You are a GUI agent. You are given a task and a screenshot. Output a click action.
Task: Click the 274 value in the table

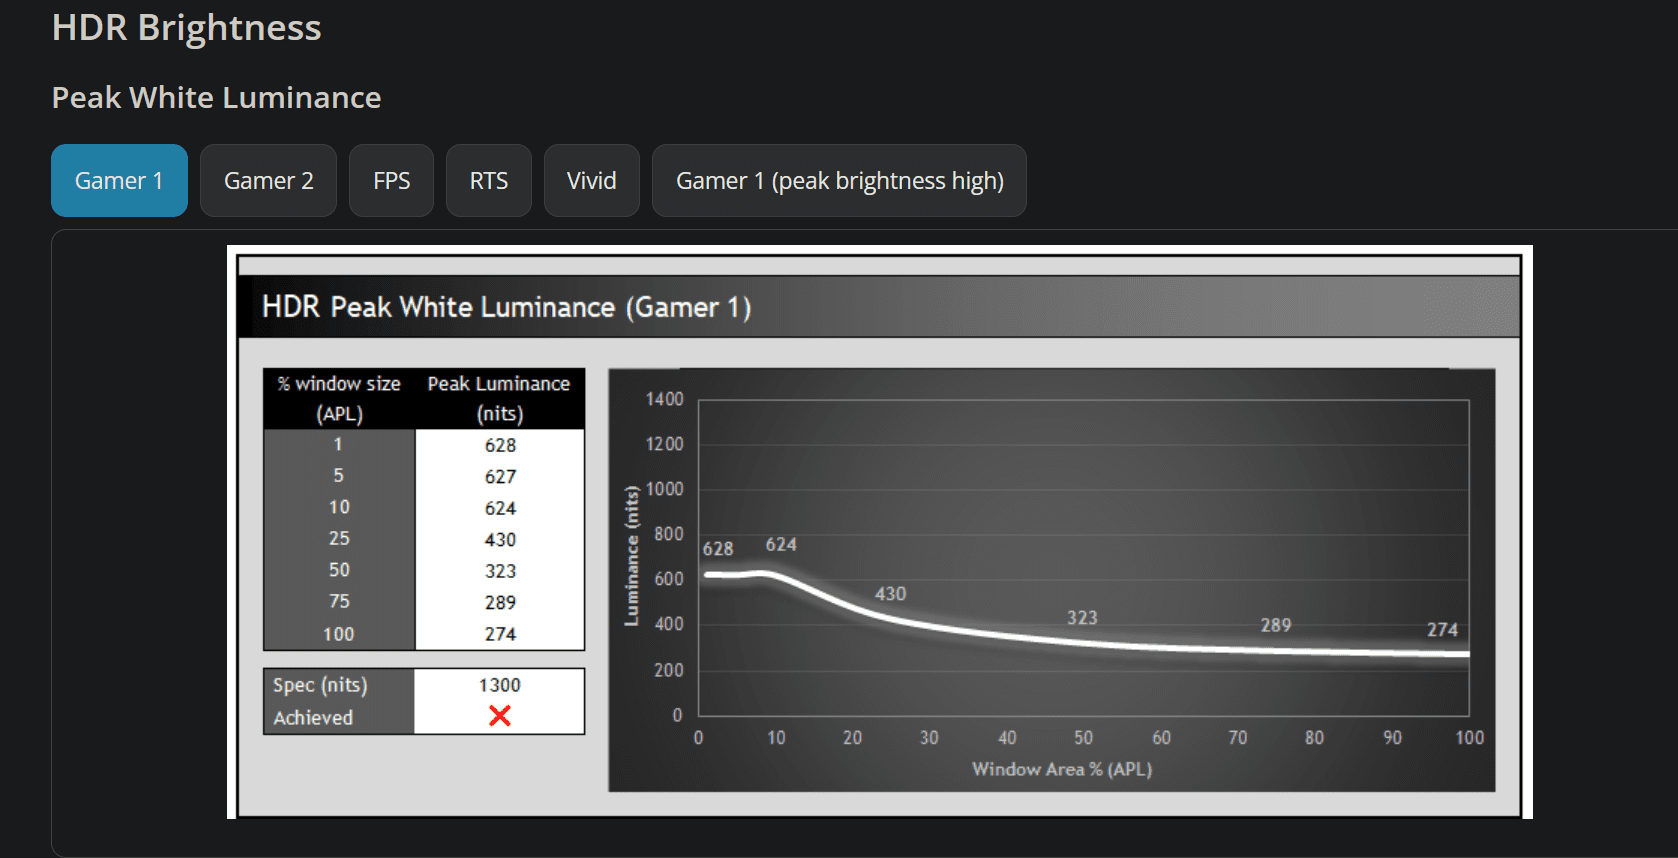[500, 634]
